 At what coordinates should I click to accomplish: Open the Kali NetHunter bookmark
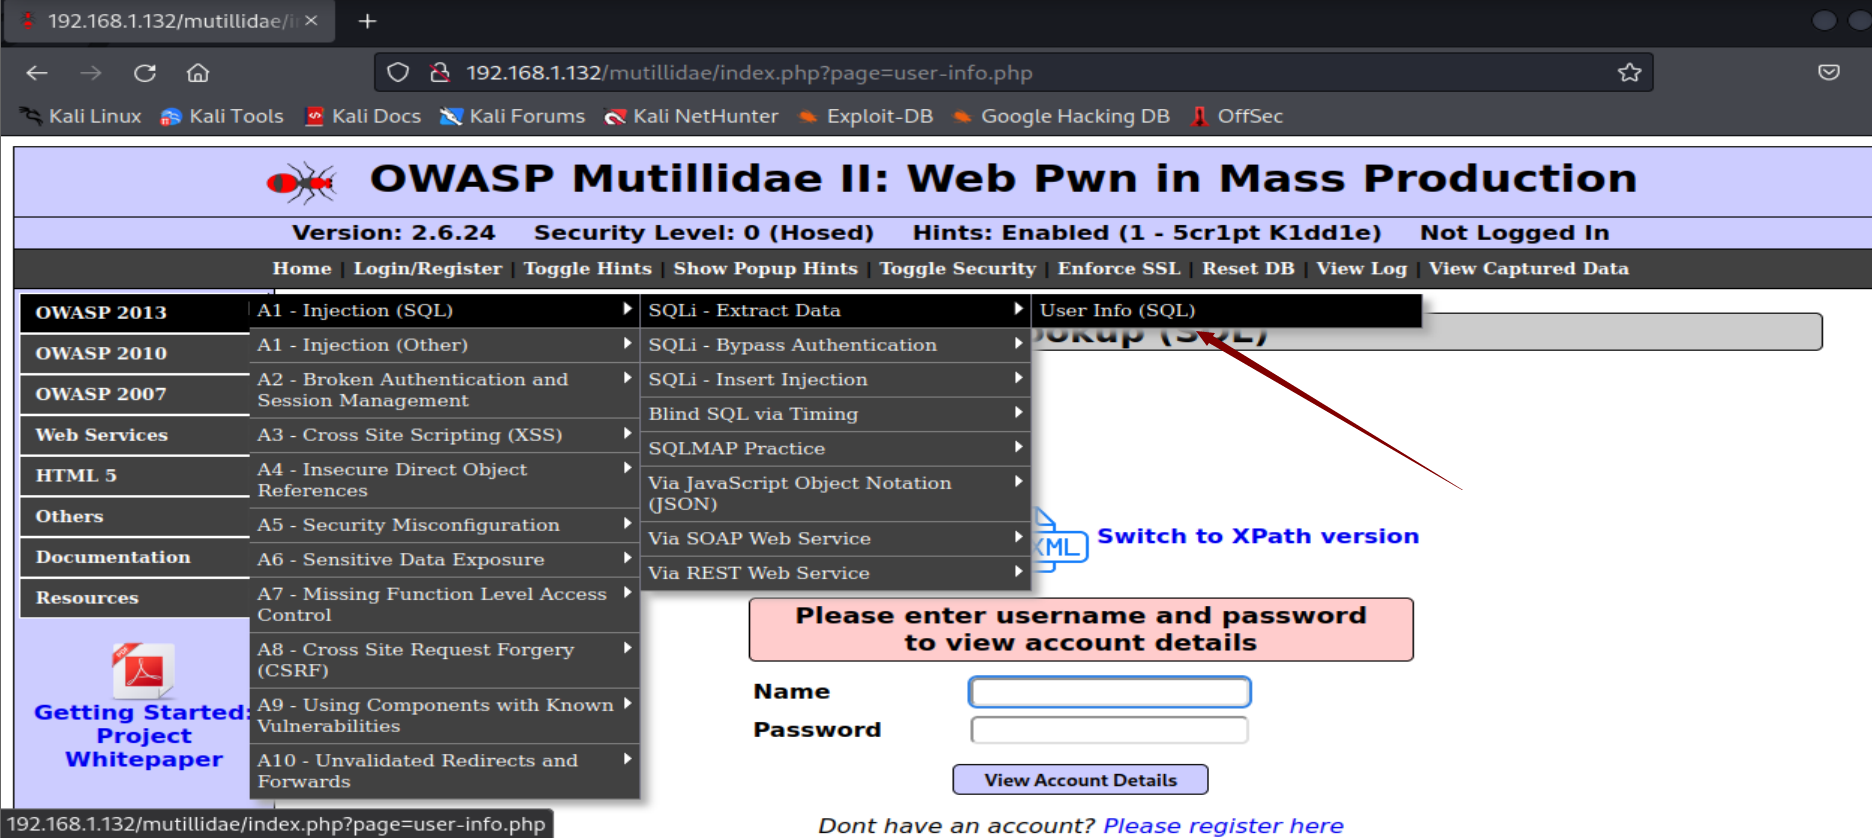click(691, 116)
